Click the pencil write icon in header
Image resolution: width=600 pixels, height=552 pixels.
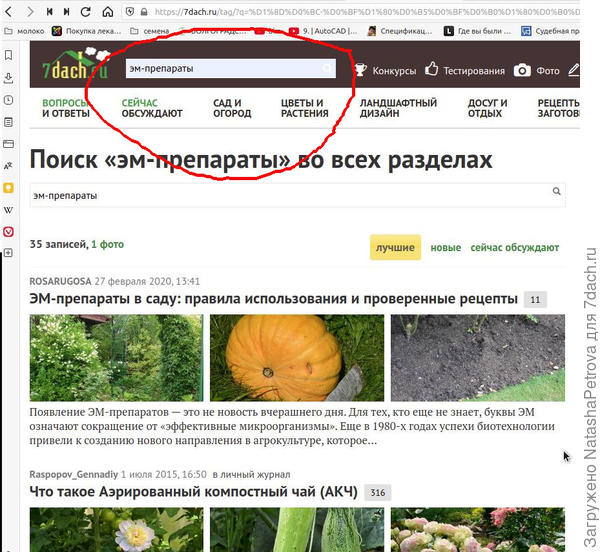(574, 70)
